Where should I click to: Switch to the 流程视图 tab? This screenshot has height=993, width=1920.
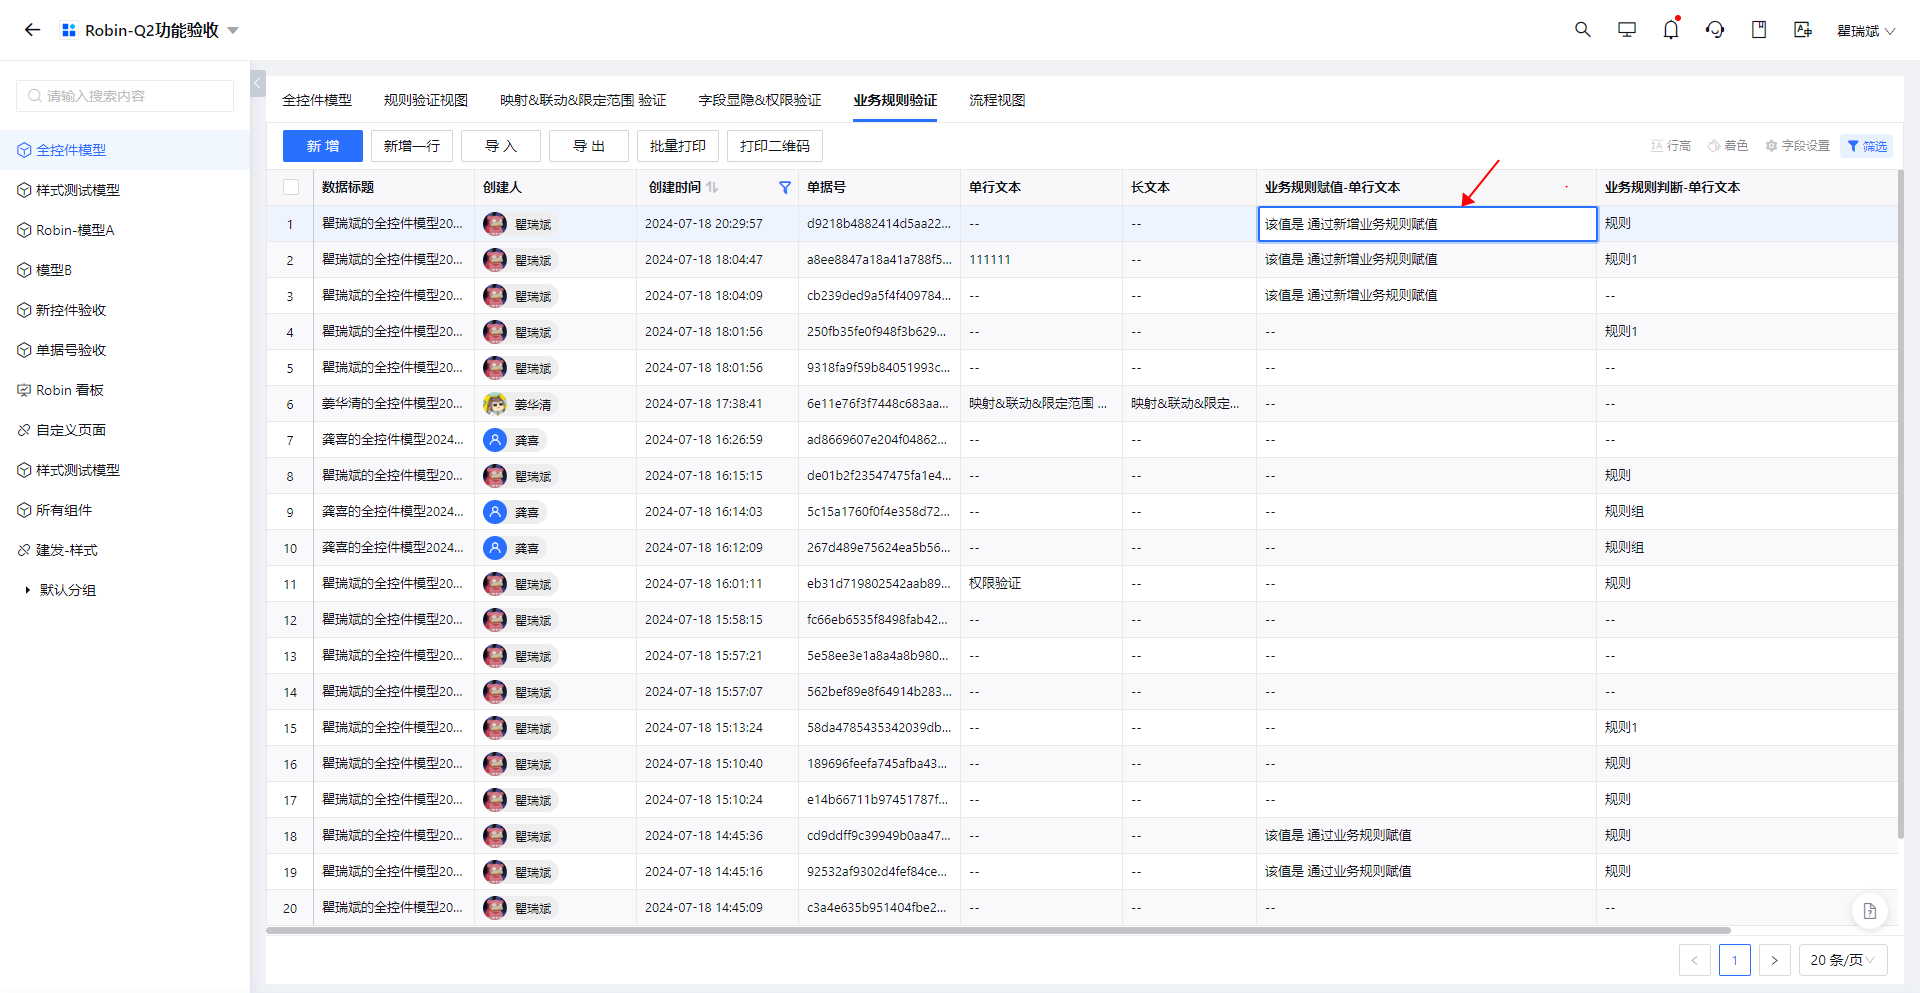[x=997, y=100]
